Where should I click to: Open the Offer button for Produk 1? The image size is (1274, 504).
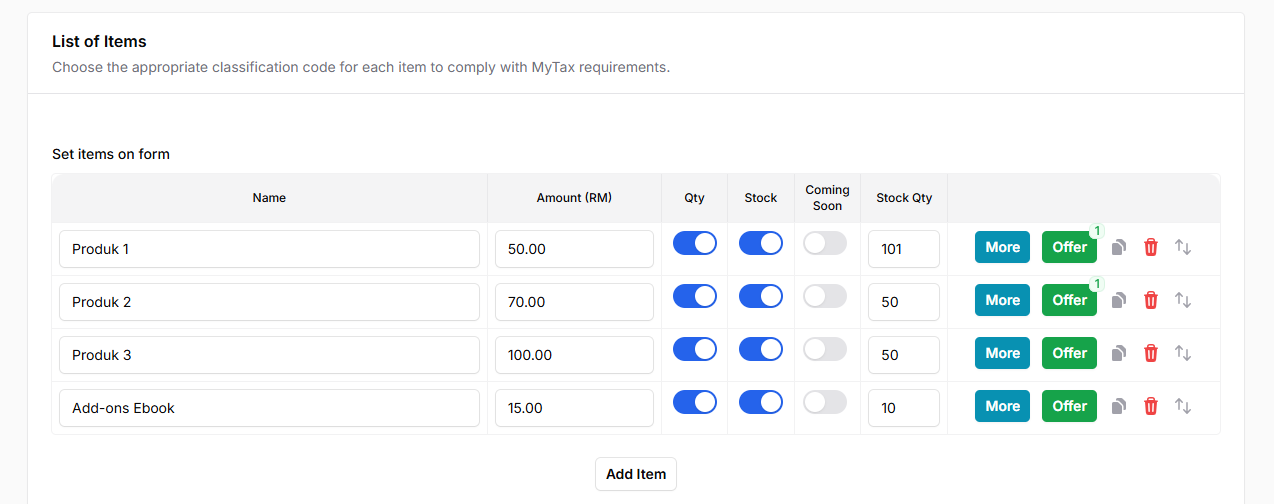pos(1068,247)
